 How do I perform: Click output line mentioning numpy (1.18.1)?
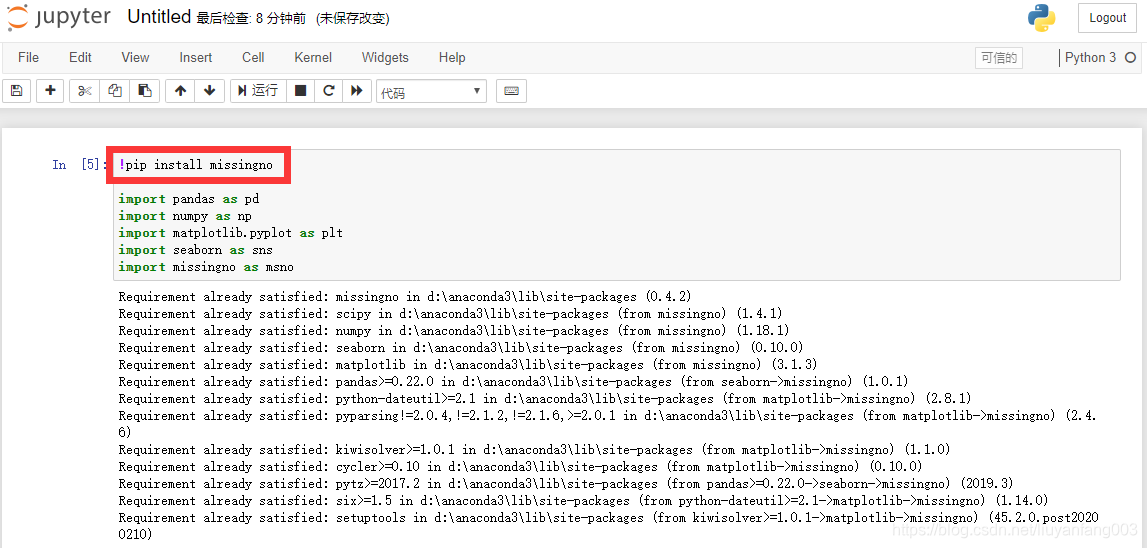point(454,331)
